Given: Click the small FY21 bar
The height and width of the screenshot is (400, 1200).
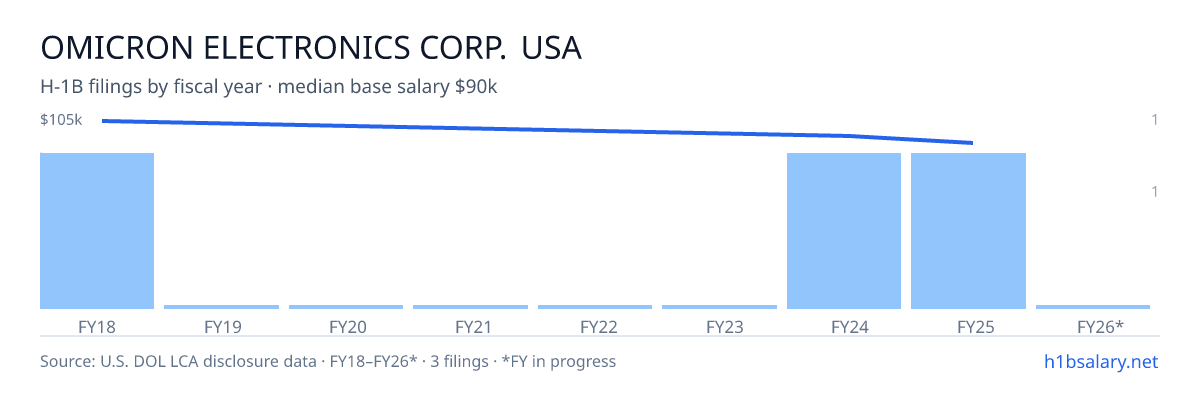Looking at the screenshot, I should 470,307.
